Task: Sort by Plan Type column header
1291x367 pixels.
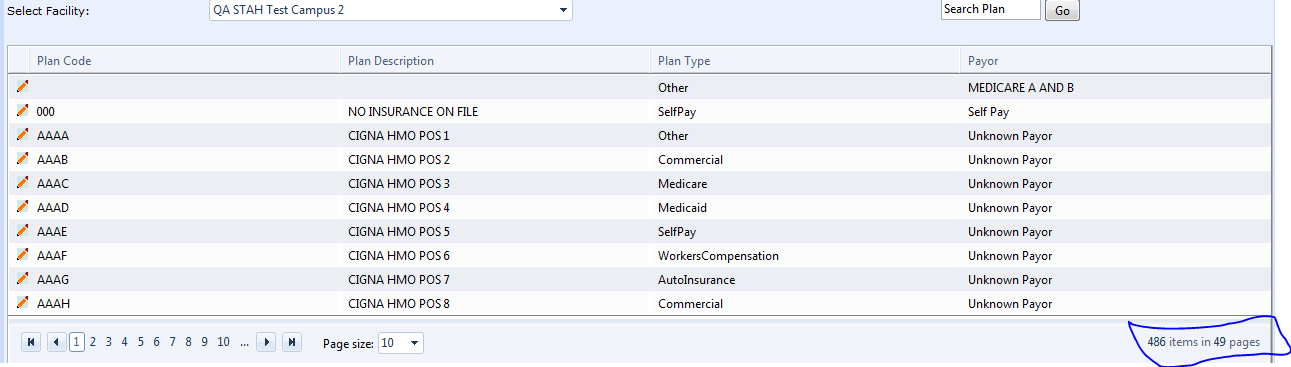Action: [684, 61]
